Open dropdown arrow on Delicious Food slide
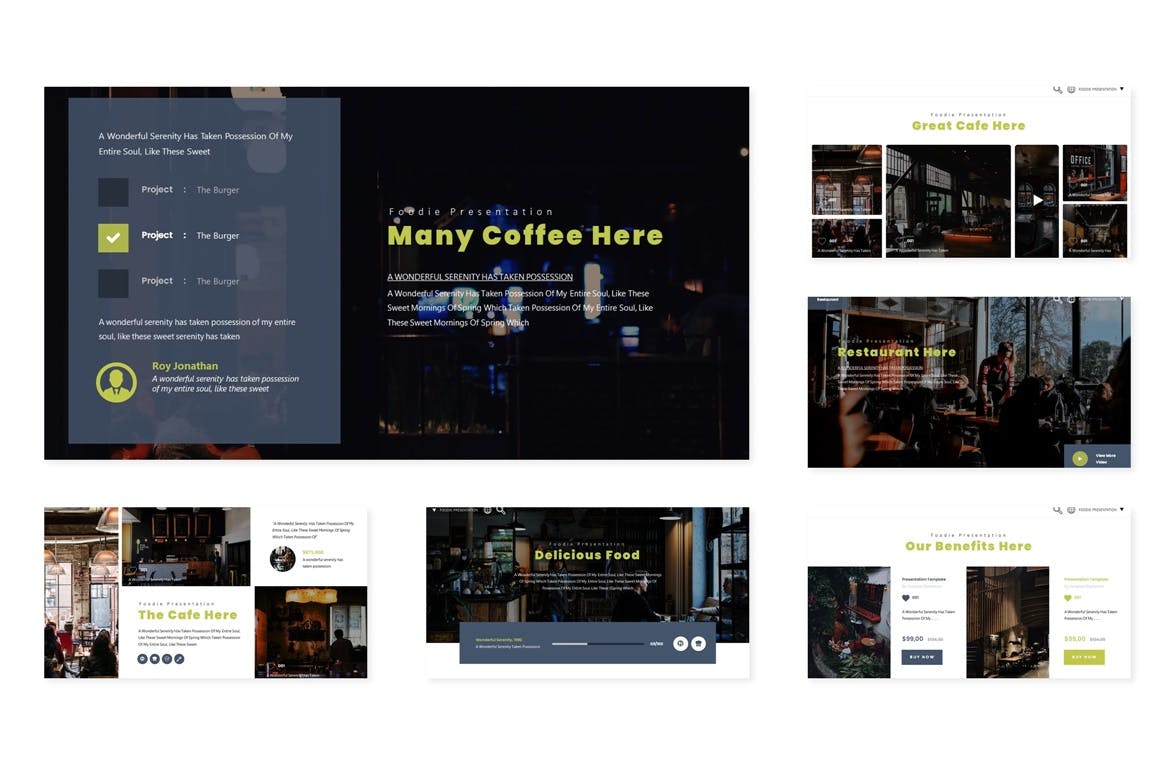This screenshot has width=1170, height=780. coord(435,510)
